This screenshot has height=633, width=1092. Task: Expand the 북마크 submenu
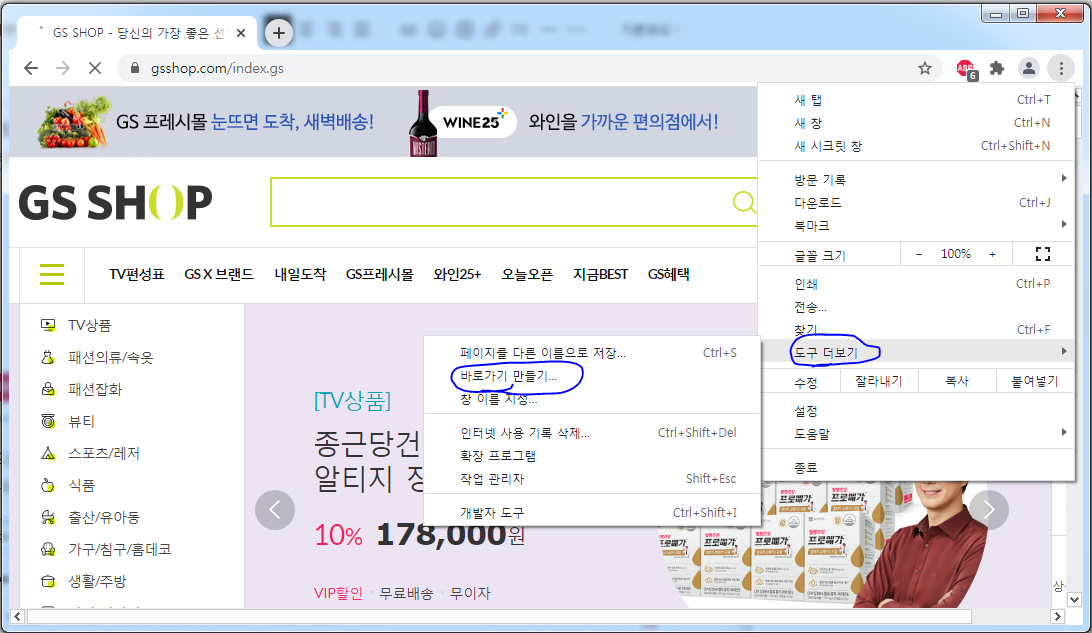917,226
